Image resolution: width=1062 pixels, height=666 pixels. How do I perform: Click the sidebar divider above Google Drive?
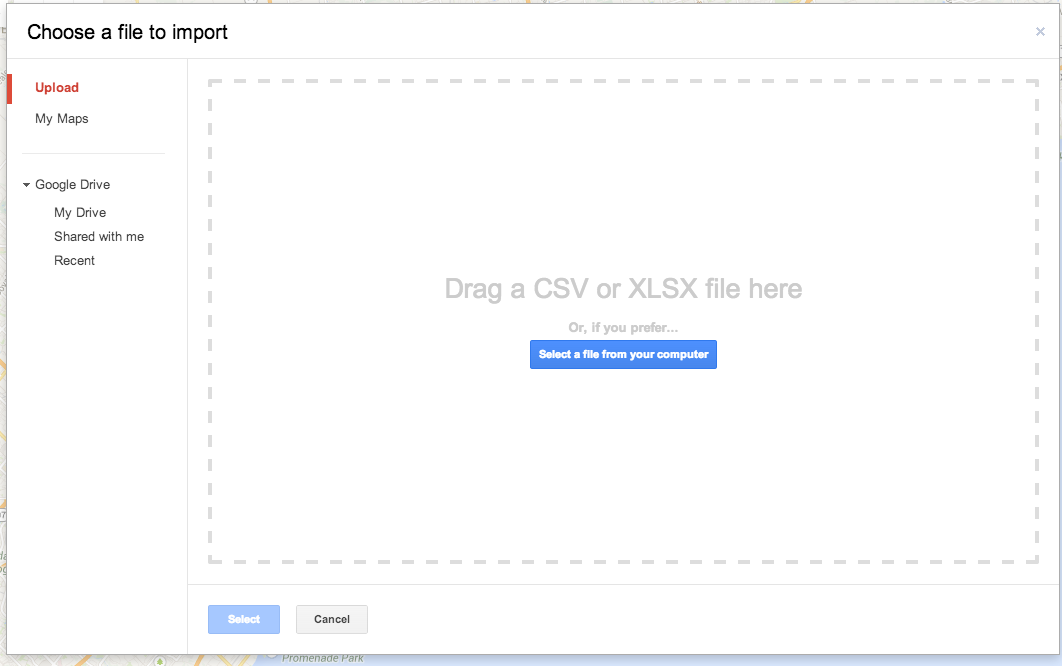(x=94, y=154)
